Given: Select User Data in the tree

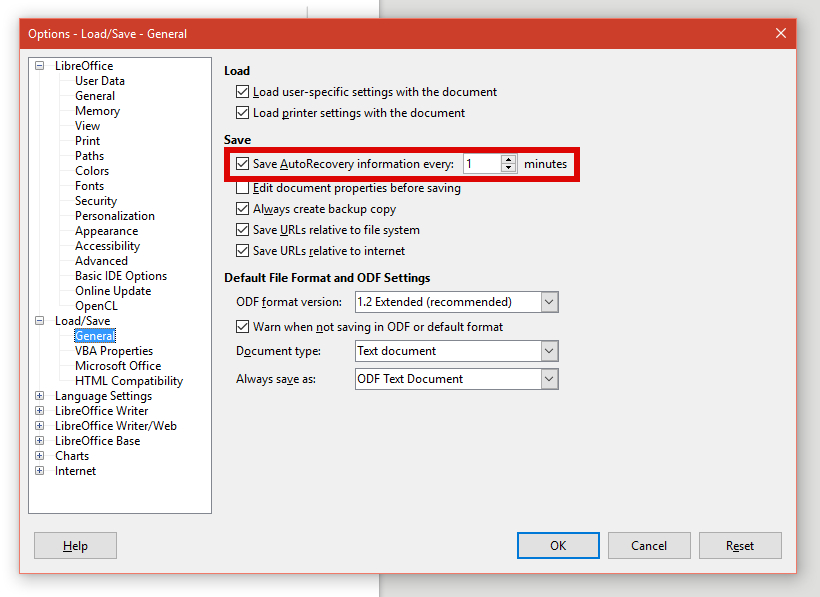Looking at the screenshot, I should coord(100,81).
